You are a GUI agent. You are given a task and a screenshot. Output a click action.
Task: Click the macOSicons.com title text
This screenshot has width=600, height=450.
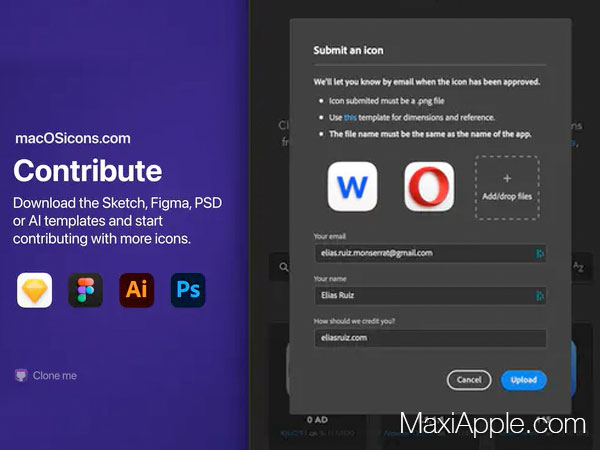[73, 138]
